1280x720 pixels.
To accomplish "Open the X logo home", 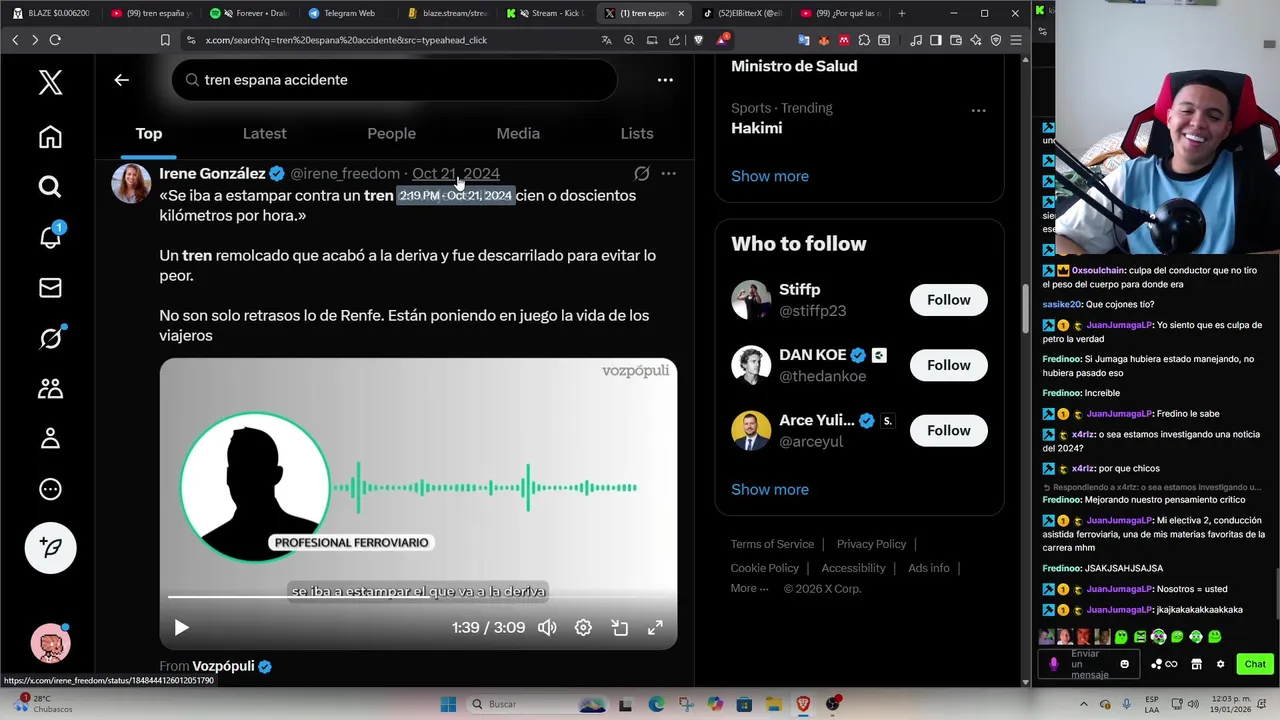I will [x=50, y=82].
